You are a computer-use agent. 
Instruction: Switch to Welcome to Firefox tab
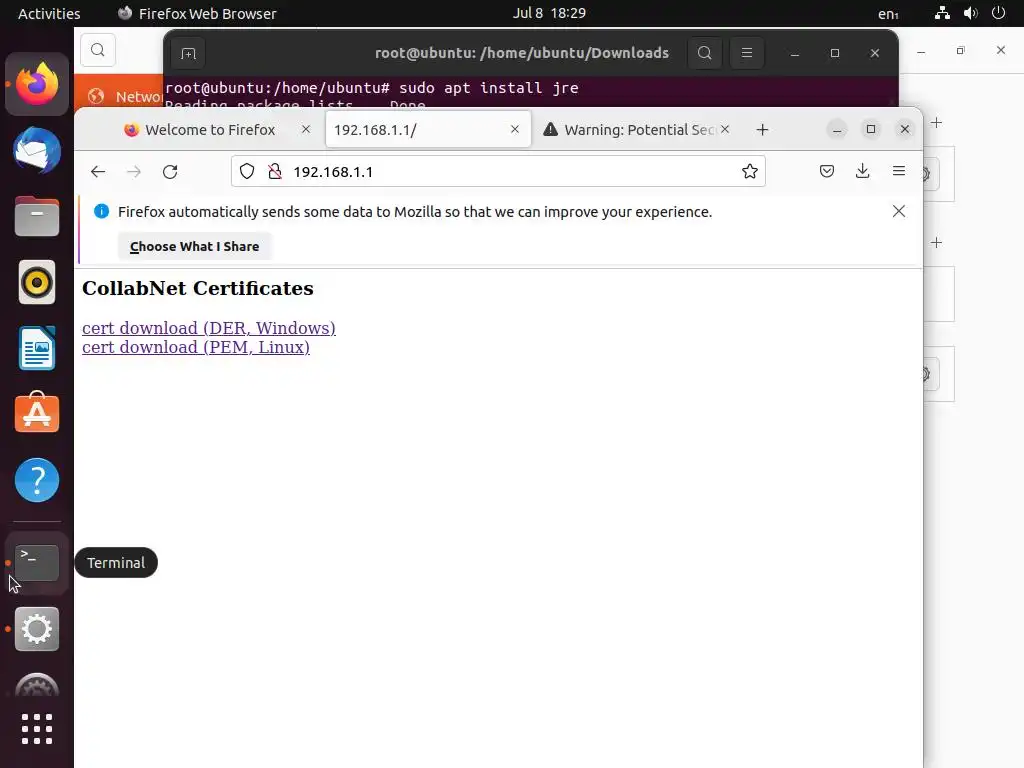pos(210,130)
